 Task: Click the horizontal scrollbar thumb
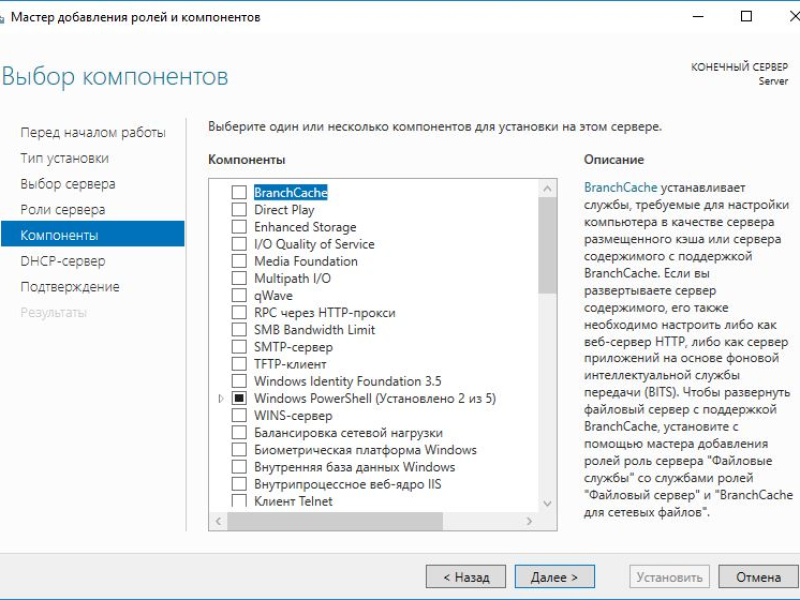pos(335,521)
